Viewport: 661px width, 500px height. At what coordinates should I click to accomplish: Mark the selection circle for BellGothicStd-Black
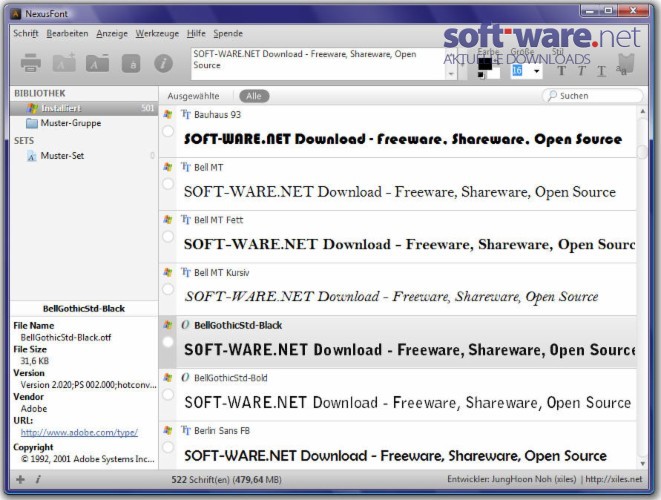point(168,342)
